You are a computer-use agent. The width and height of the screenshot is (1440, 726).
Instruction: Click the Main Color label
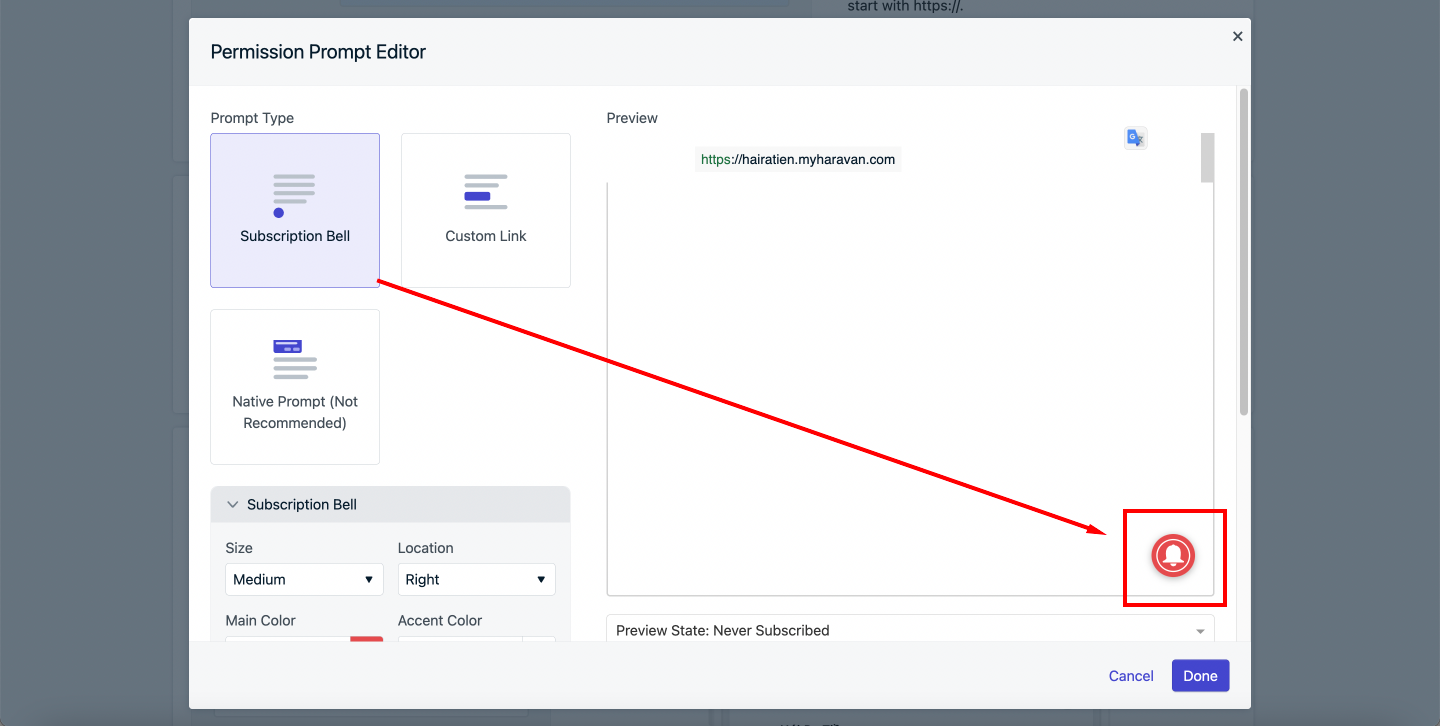[261, 620]
